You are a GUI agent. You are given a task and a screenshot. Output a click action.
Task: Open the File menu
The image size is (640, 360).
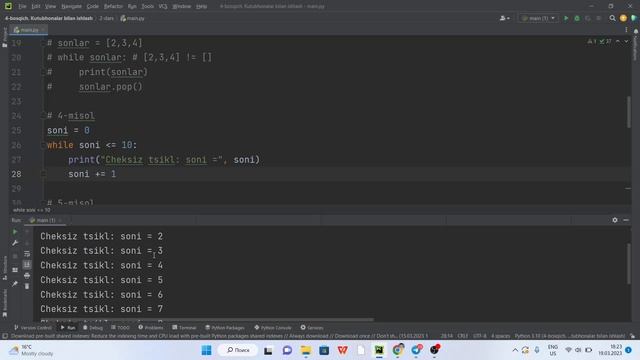point(22,6)
